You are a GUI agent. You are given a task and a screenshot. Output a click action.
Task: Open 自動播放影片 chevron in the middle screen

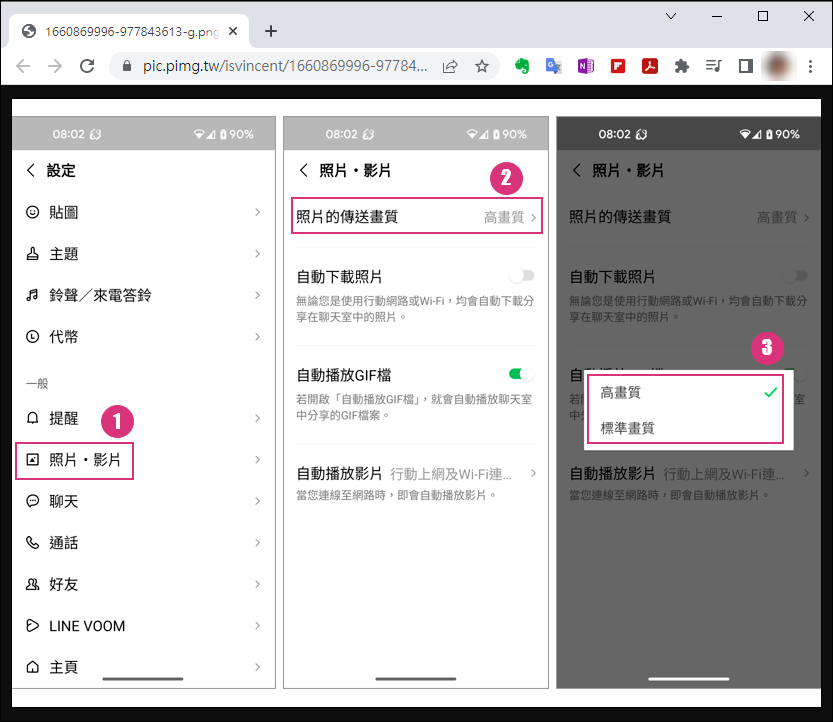[533, 473]
